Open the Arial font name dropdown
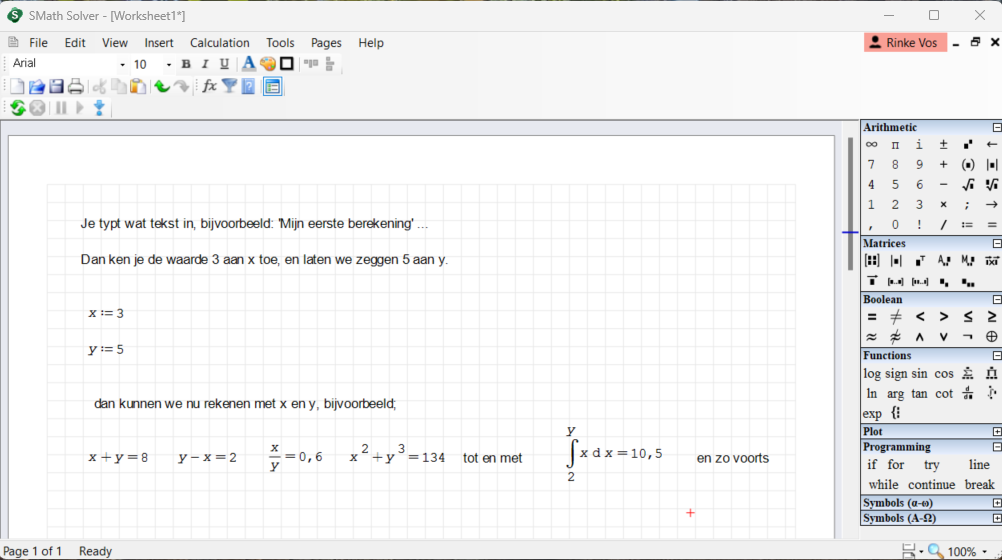Image resolution: width=1002 pixels, height=560 pixels. pyautogui.click(x=122, y=65)
